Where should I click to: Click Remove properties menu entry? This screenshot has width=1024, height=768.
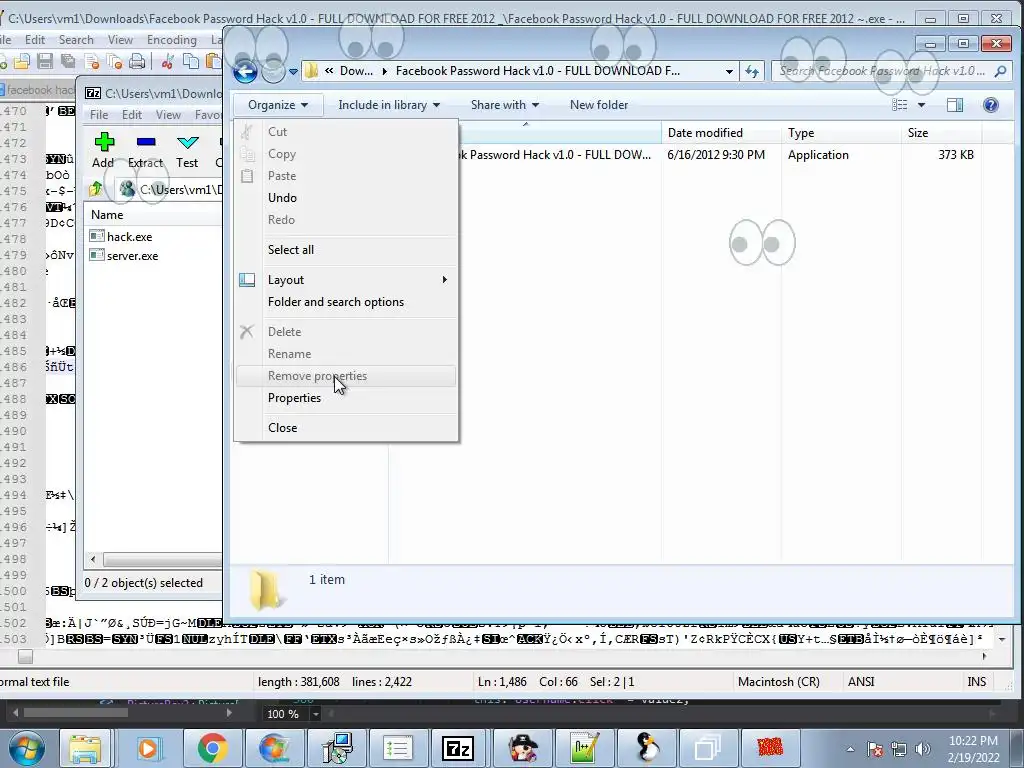[x=345, y=376]
